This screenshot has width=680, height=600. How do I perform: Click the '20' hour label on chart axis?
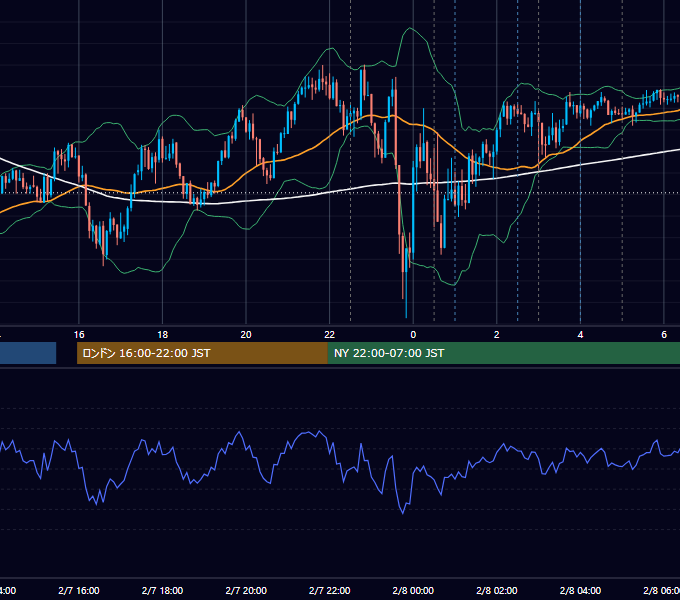pyautogui.click(x=246, y=334)
